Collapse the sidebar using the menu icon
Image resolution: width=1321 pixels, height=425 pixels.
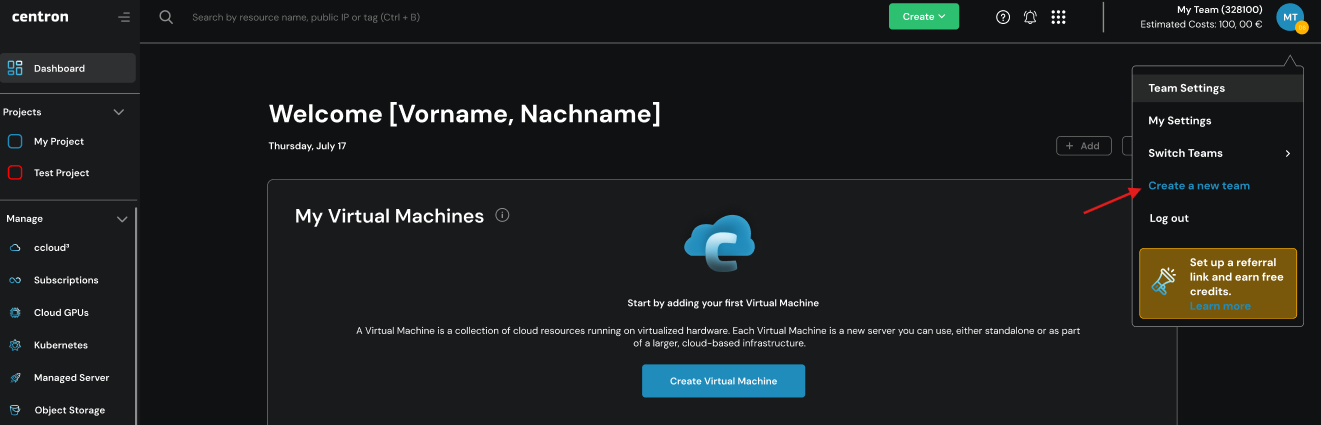[x=123, y=17]
